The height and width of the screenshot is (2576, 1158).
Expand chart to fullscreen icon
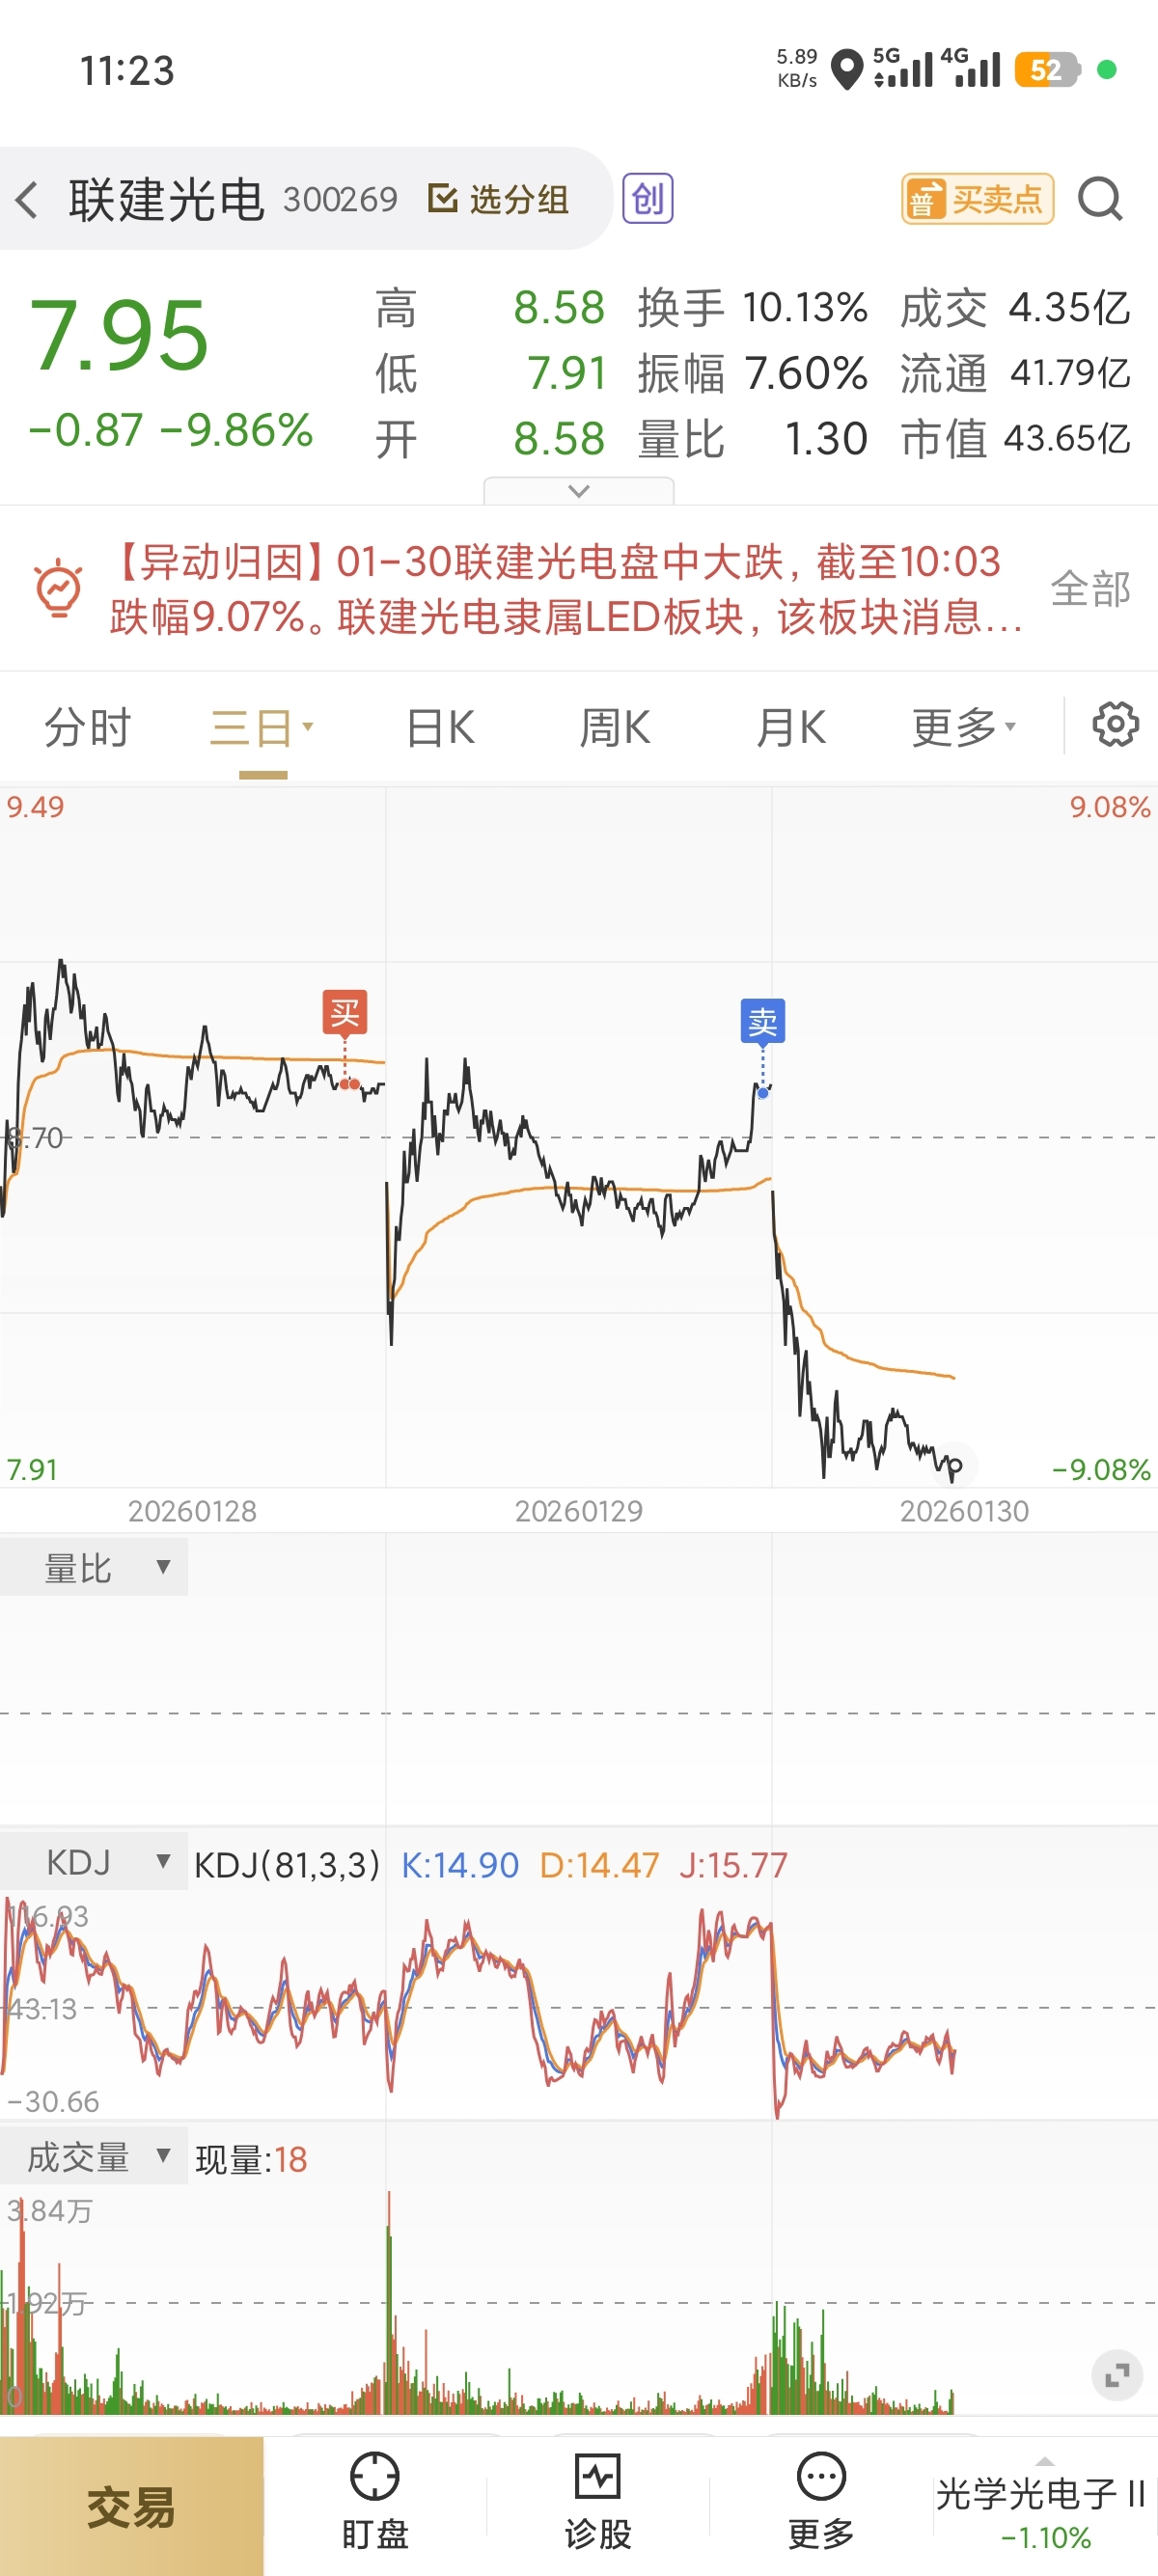1117,2375
